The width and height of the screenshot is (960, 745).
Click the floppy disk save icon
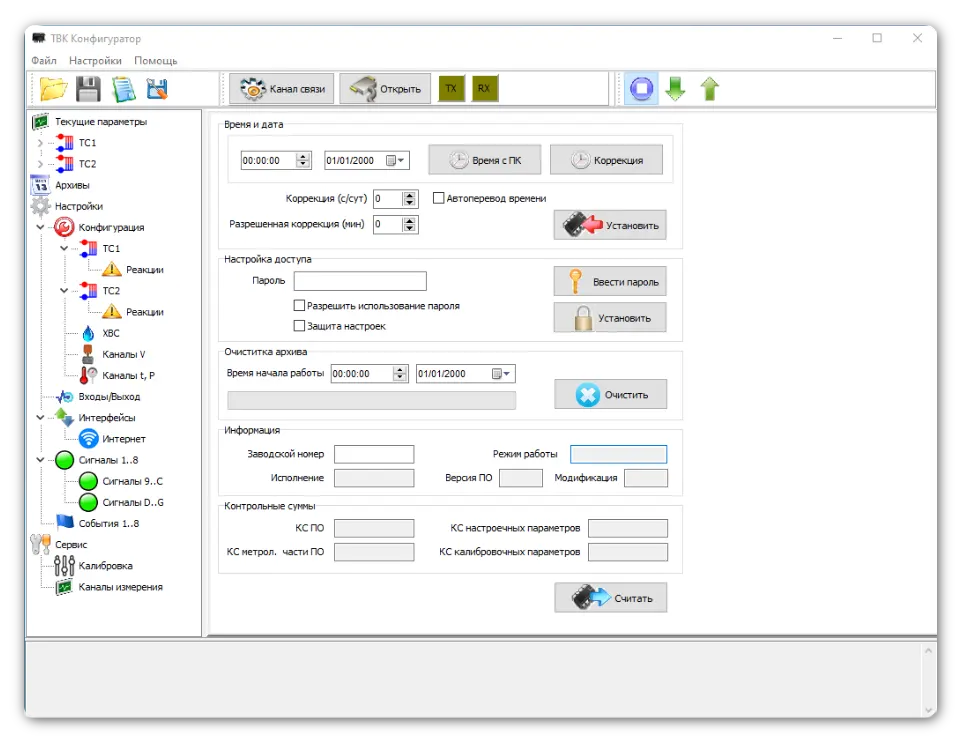89,89
